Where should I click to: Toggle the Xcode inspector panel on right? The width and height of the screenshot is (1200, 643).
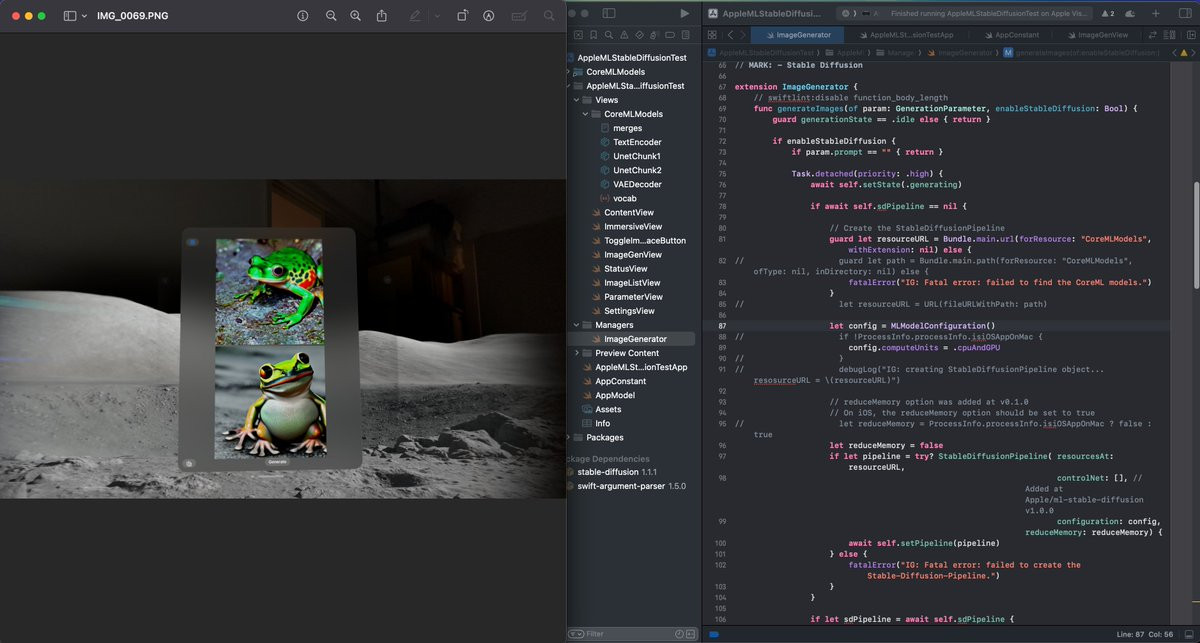1183,14
